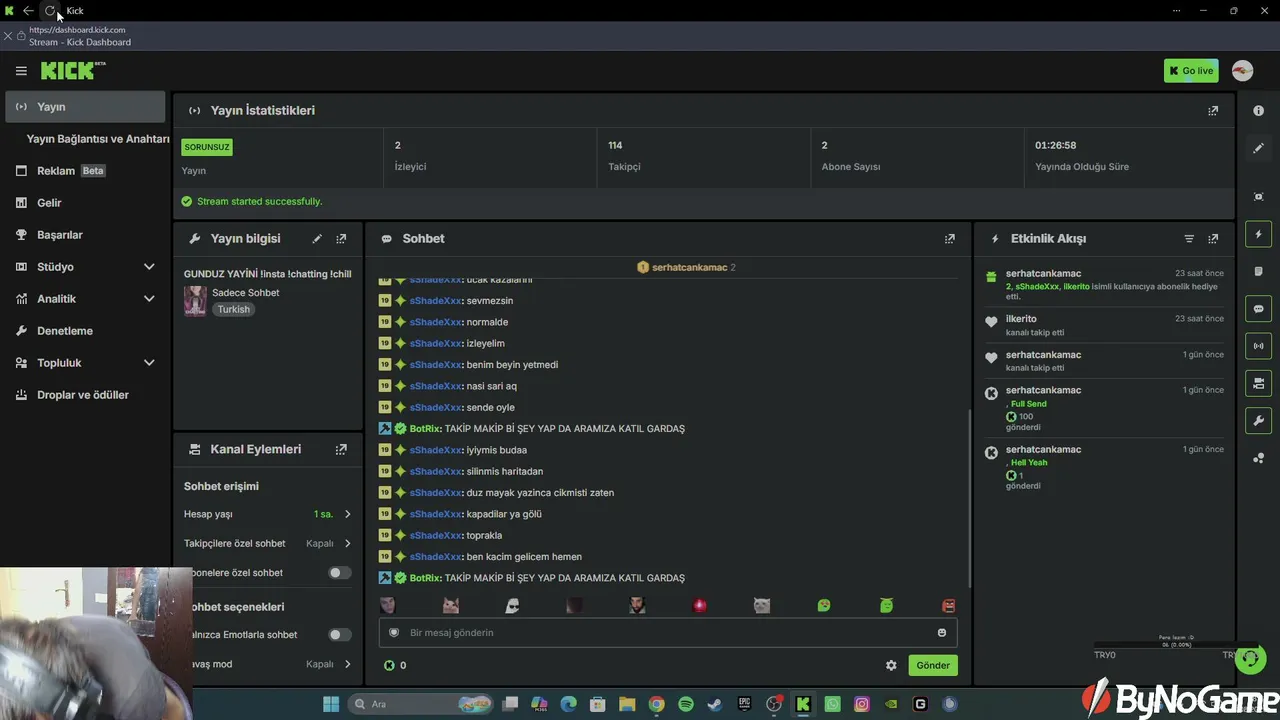1280x720 pixels.
Task: Click ilkerito in the activity feed
Action: pyautogui.click(x=1021, y=319)
